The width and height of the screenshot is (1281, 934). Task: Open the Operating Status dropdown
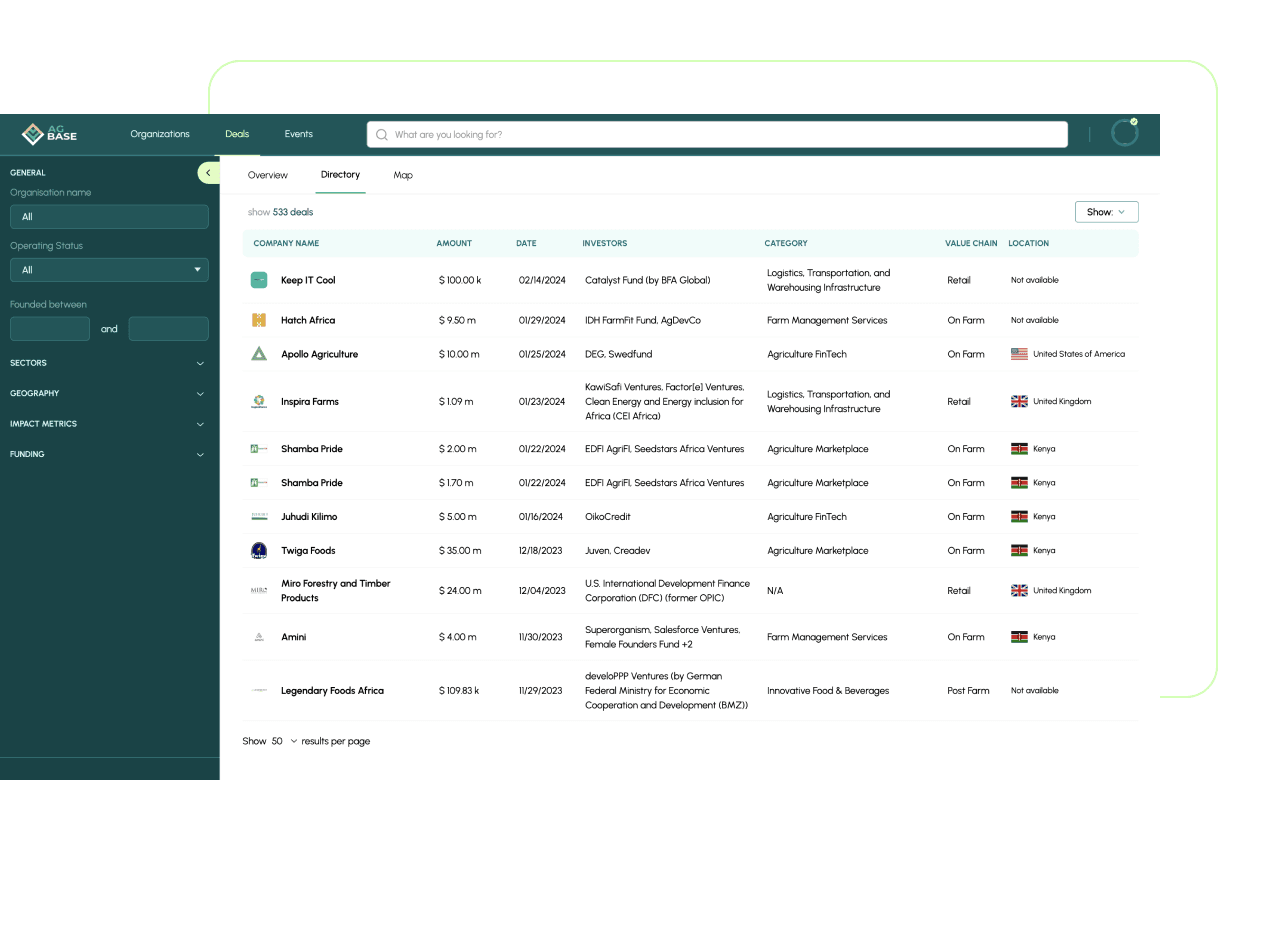(x=109, y=269)
